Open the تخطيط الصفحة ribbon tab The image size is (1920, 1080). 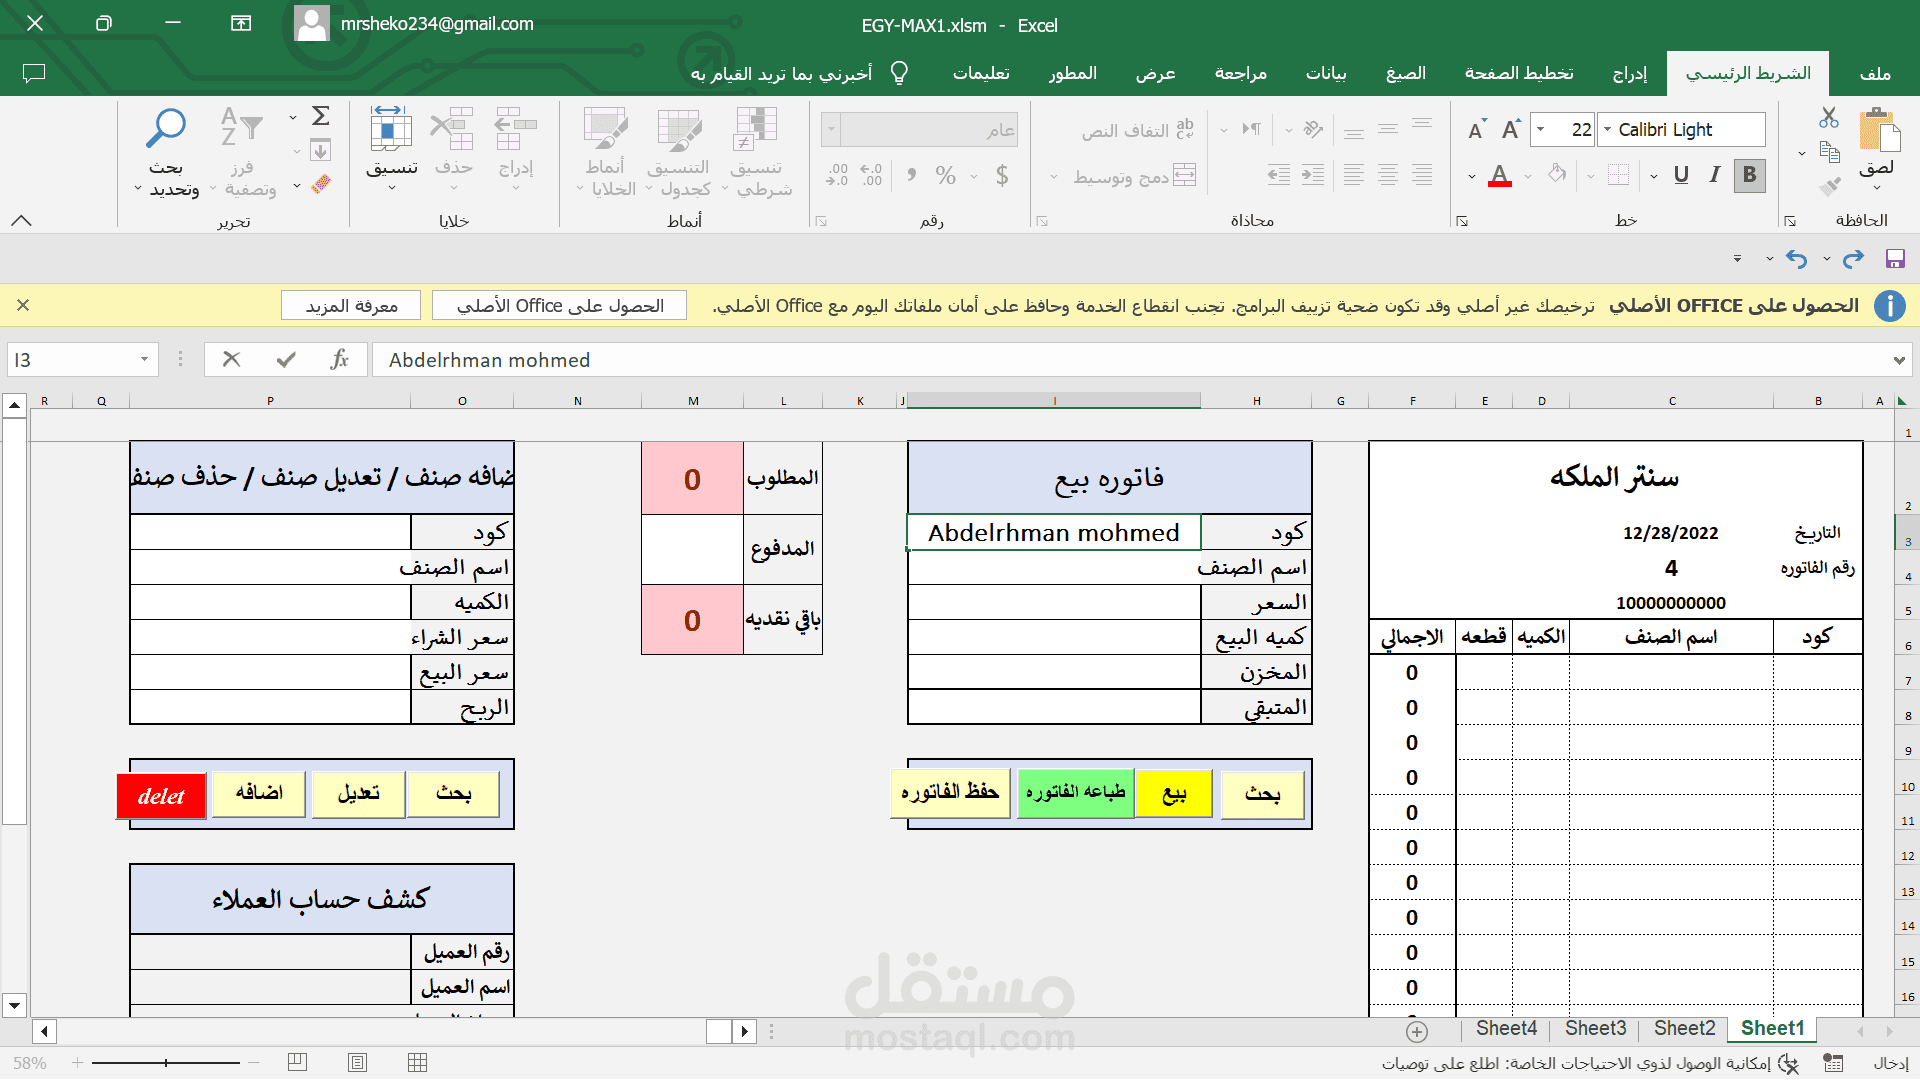tap(1519, 74)
